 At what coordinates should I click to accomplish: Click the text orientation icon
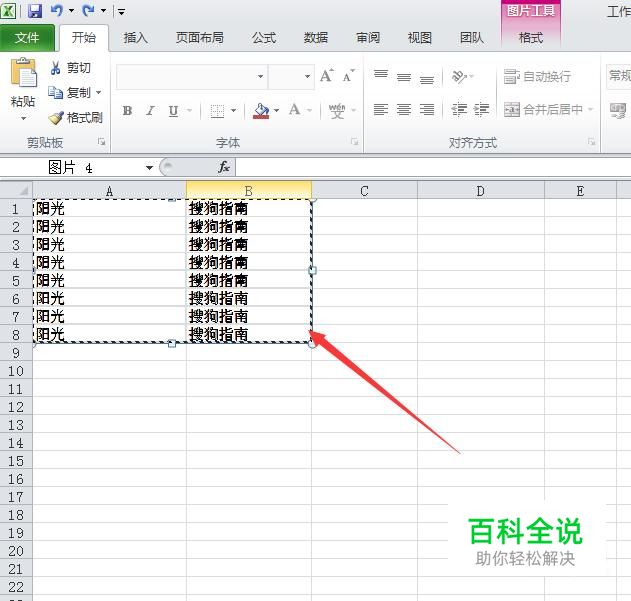tap(460, 76)
